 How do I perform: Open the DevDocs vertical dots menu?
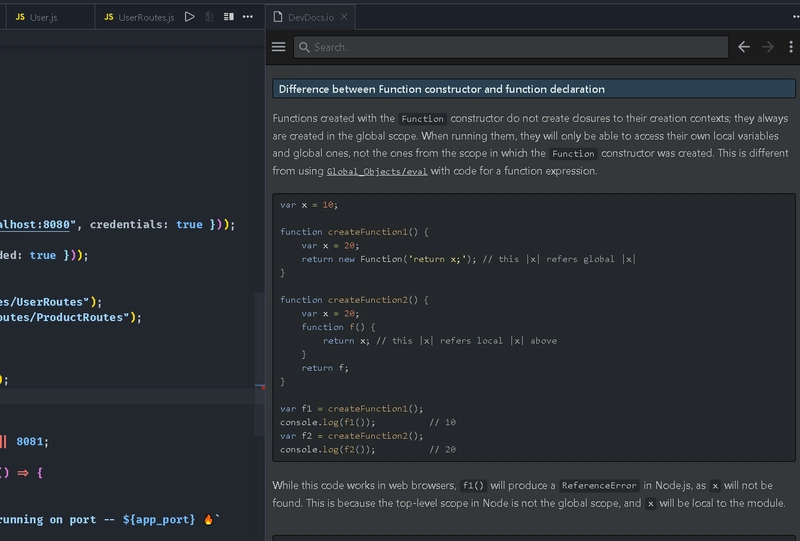tap(791, 47)
